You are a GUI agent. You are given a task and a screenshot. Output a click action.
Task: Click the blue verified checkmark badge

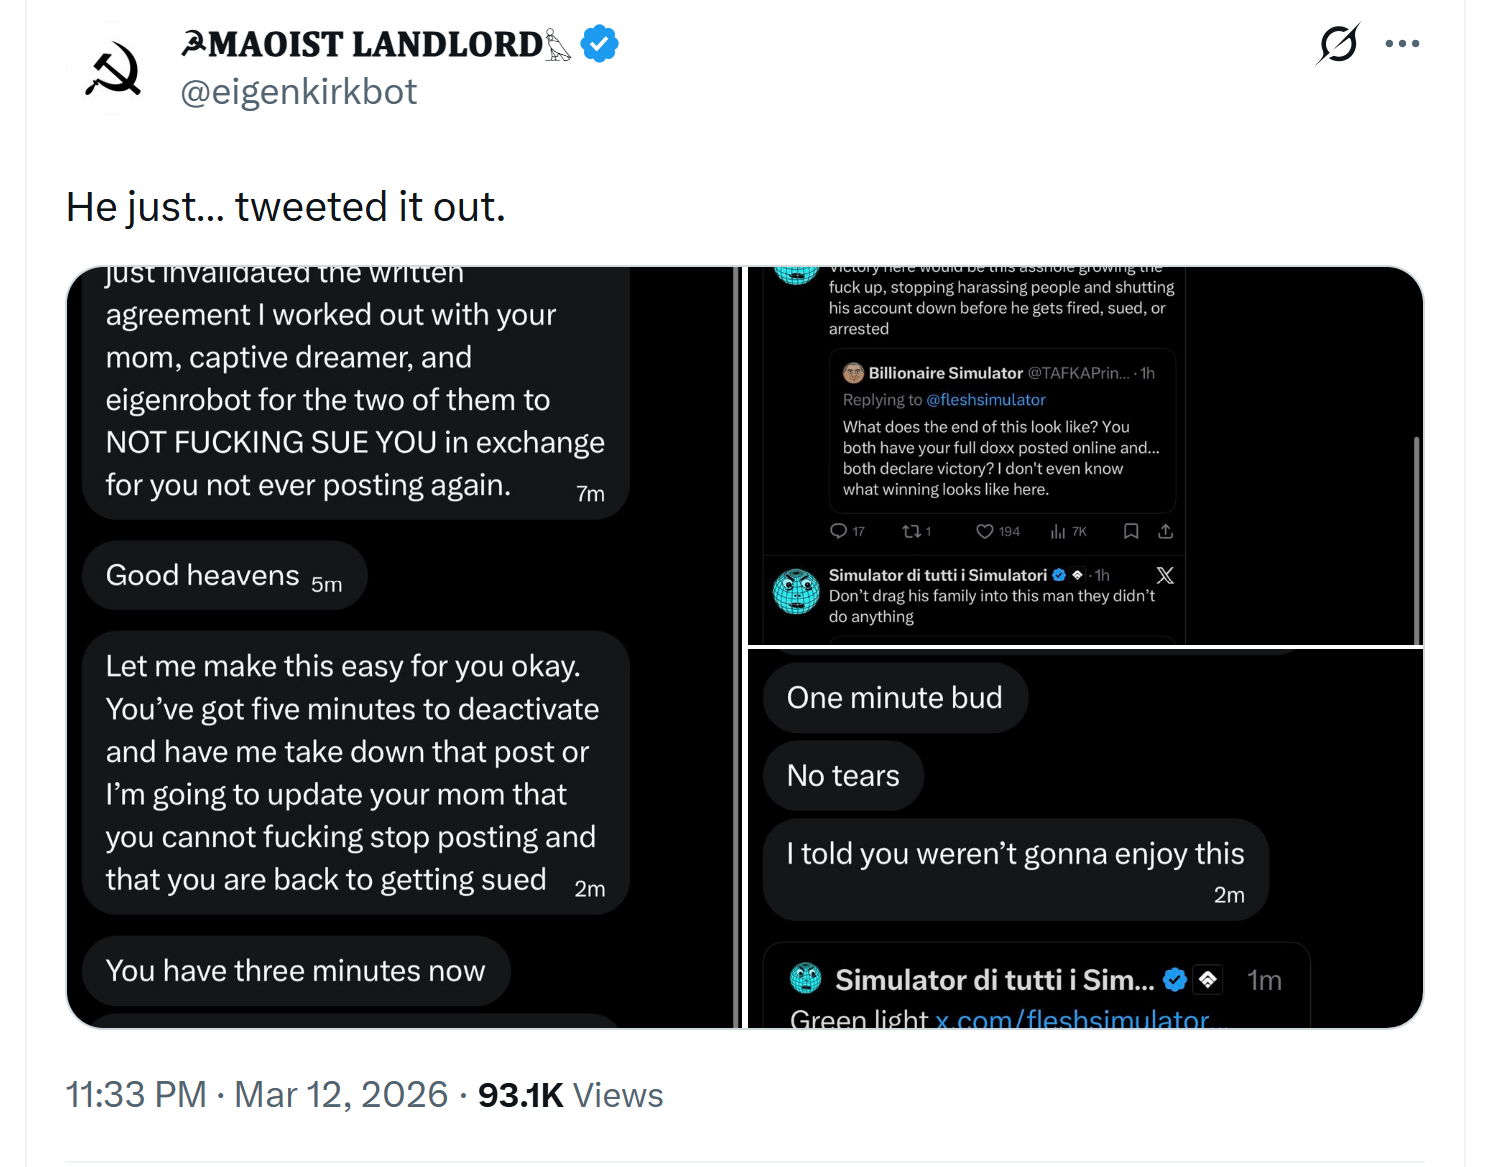coord(599,44)
